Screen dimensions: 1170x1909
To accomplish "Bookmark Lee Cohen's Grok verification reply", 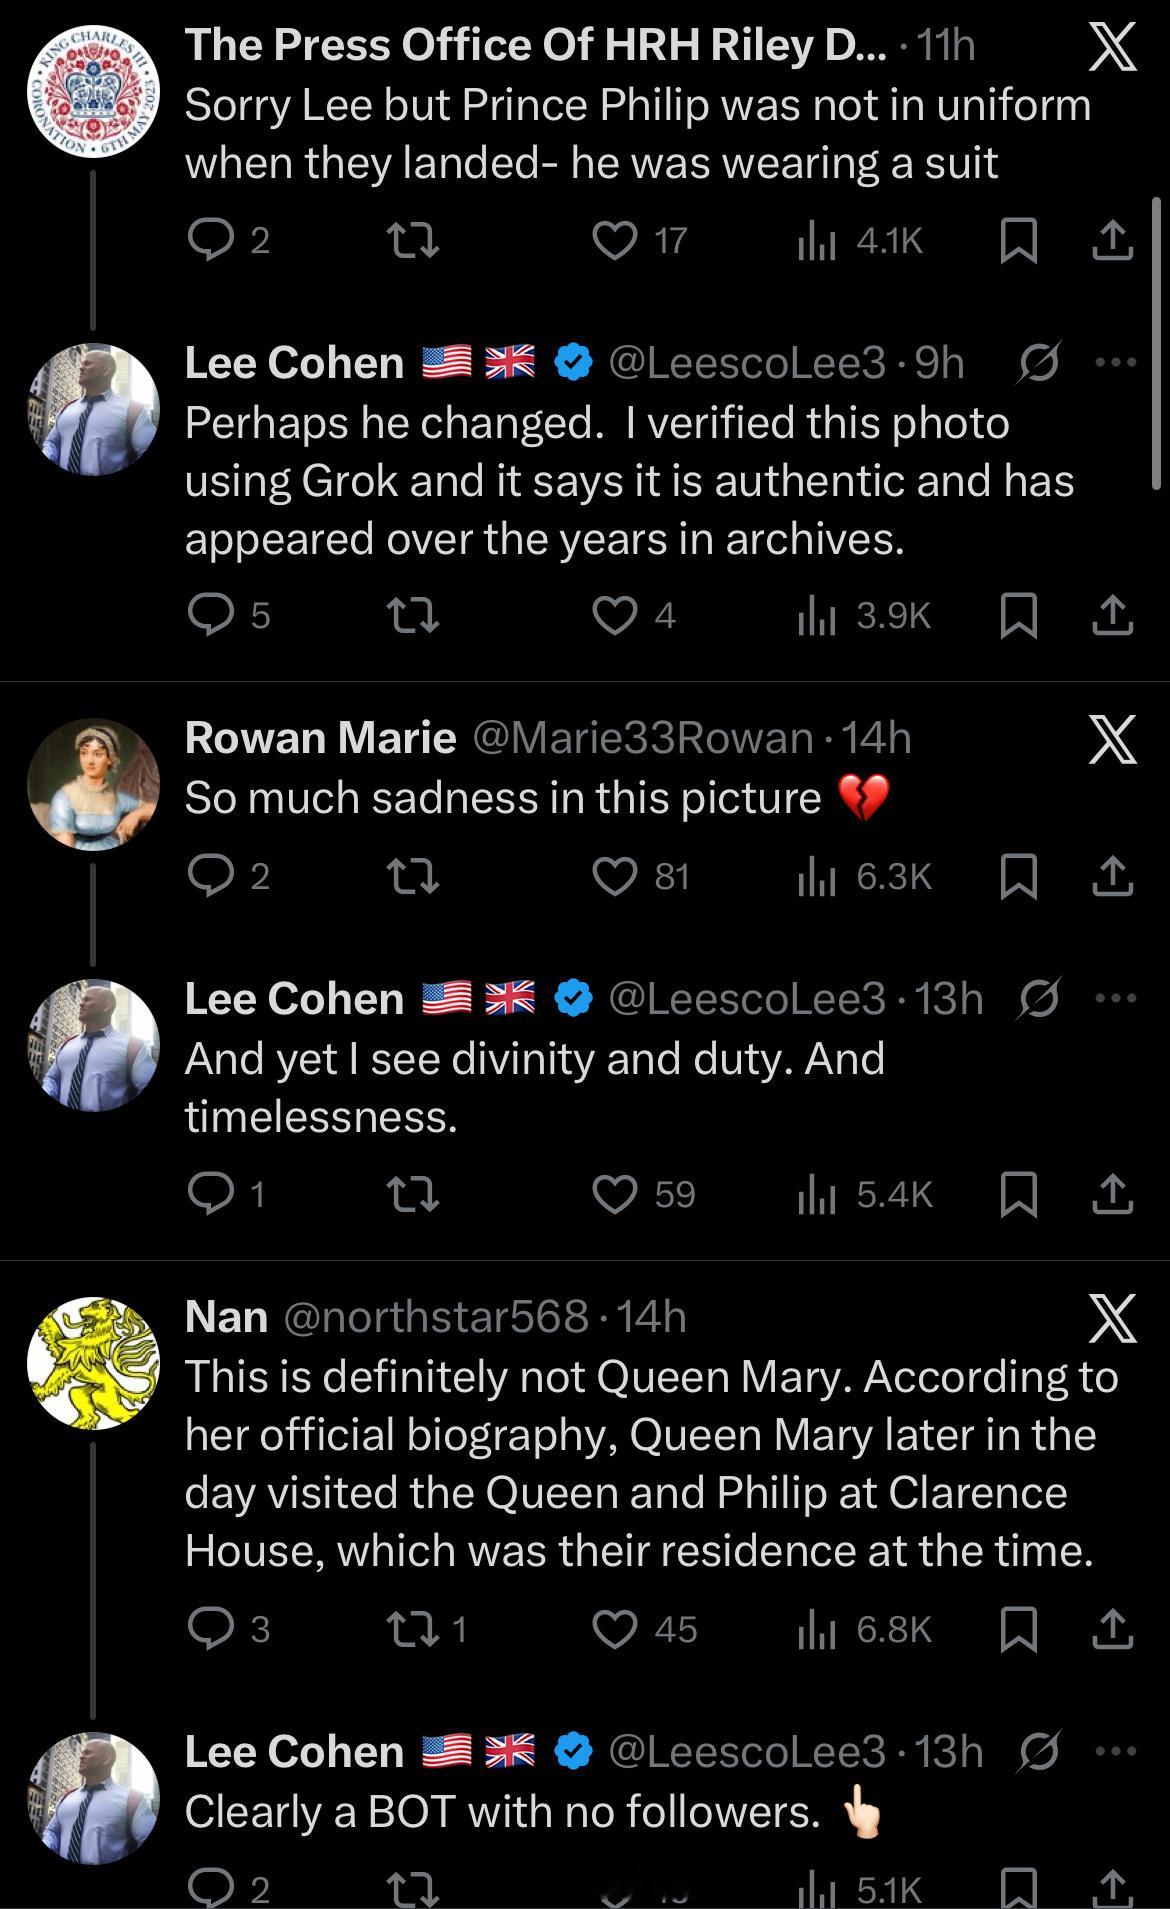I will (x=1018, y=617).
